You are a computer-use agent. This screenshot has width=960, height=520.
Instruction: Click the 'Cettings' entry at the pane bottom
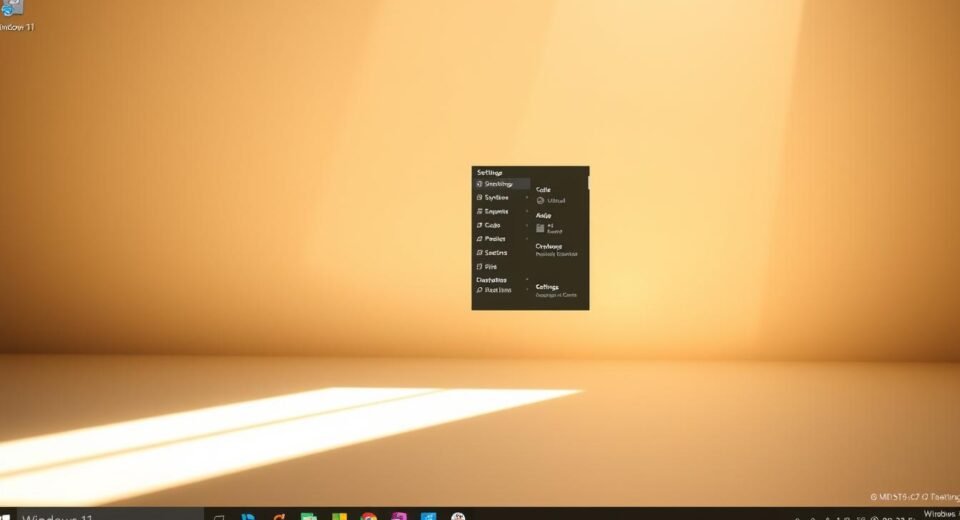pos(547,287)
